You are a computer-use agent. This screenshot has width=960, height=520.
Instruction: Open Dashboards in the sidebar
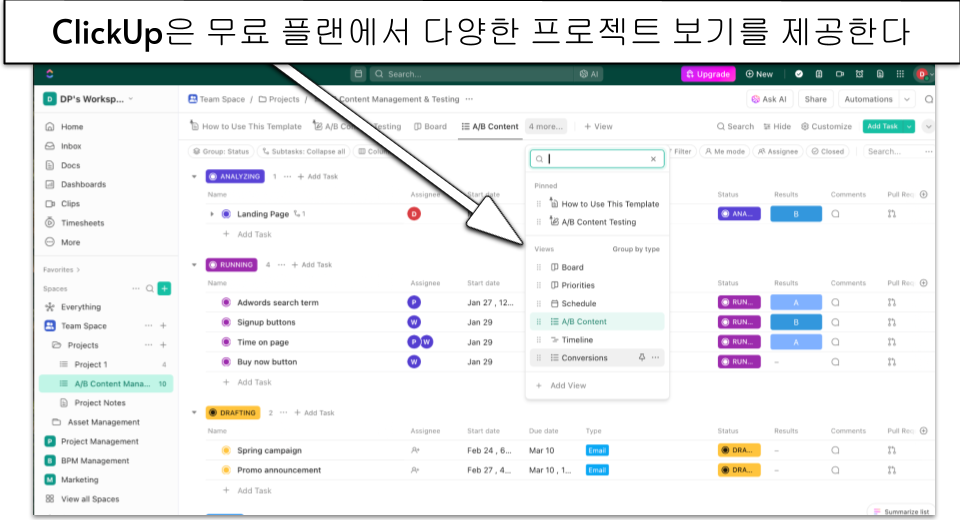pyautogui.click(x=82, y=184)
